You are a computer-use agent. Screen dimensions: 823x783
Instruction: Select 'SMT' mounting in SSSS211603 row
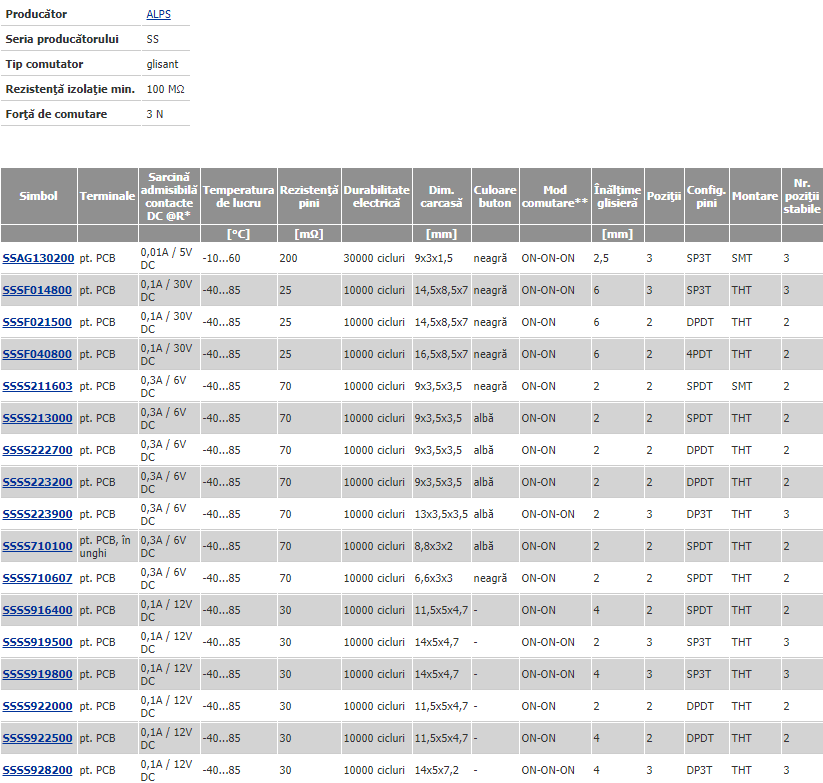[x=742, y=386]
